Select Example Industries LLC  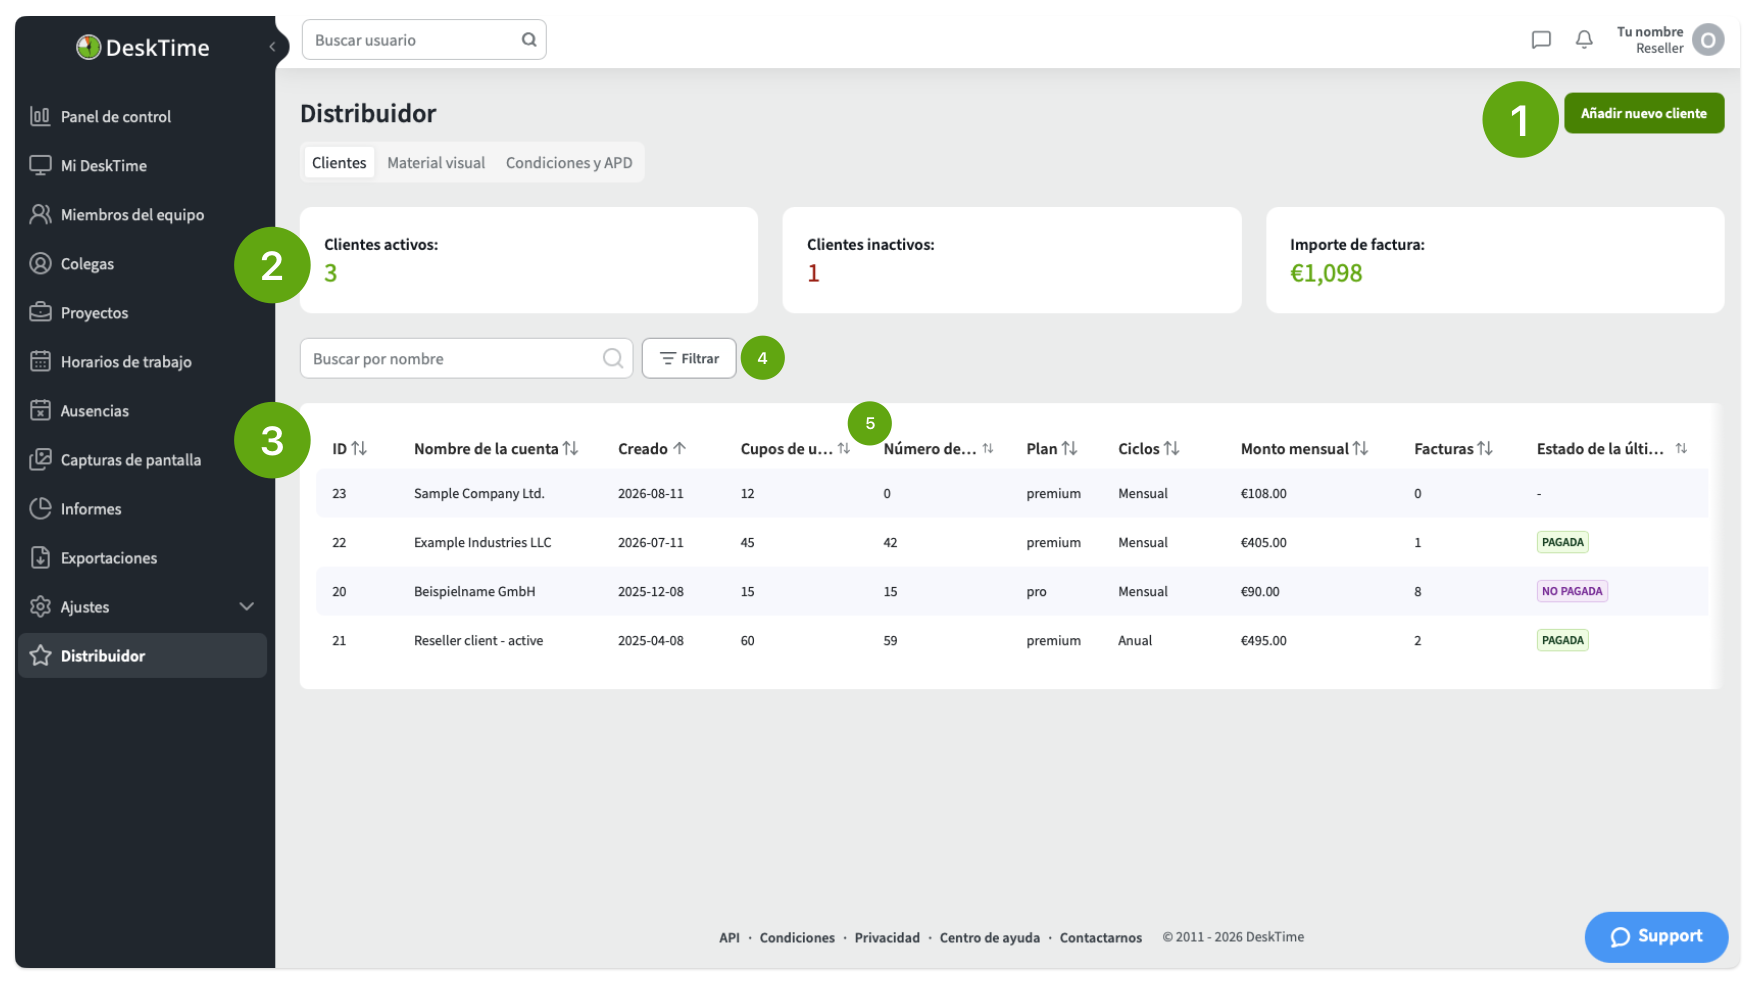coord(483,542)
